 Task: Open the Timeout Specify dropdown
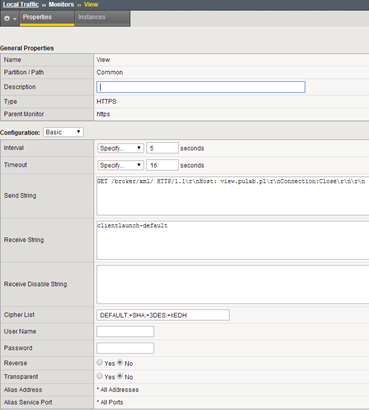(120, 165)
